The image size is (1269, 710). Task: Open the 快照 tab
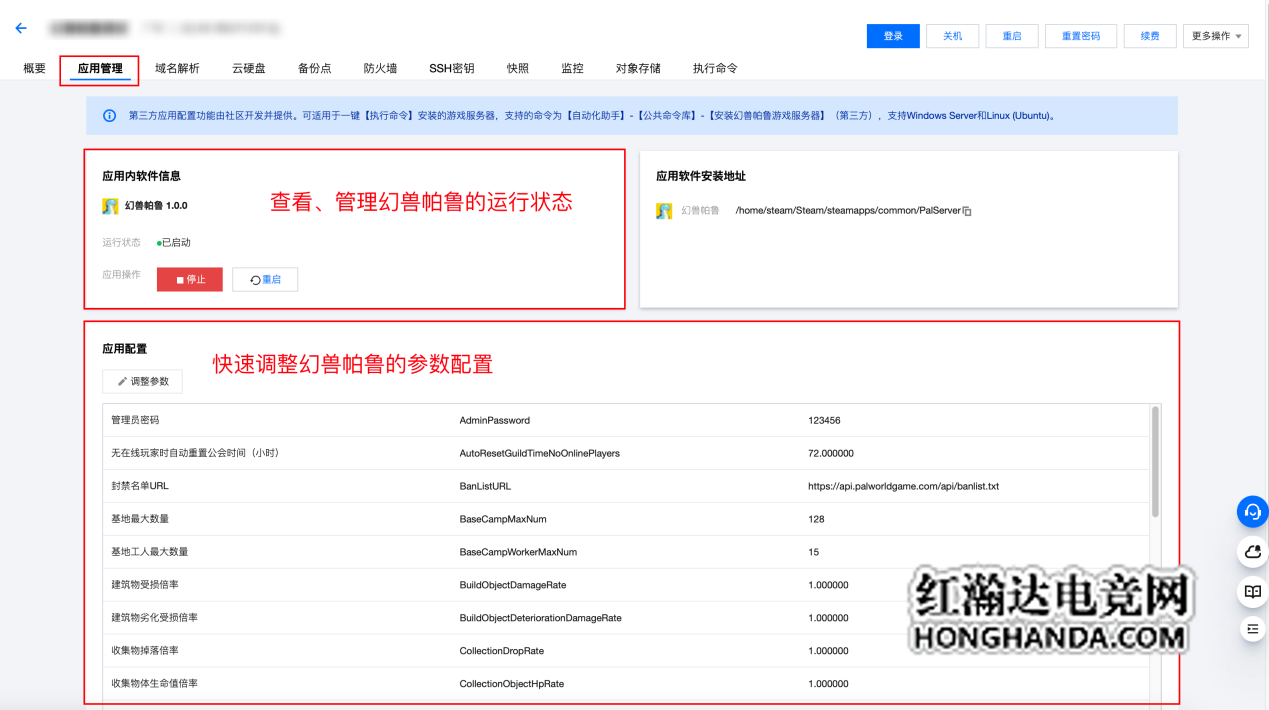pos(518,68)
